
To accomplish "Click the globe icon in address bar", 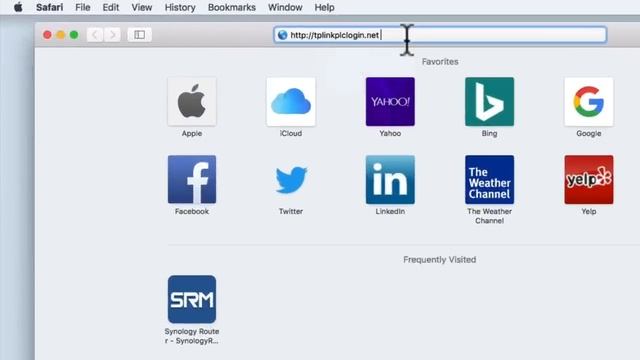I will (x=282, y=35).
